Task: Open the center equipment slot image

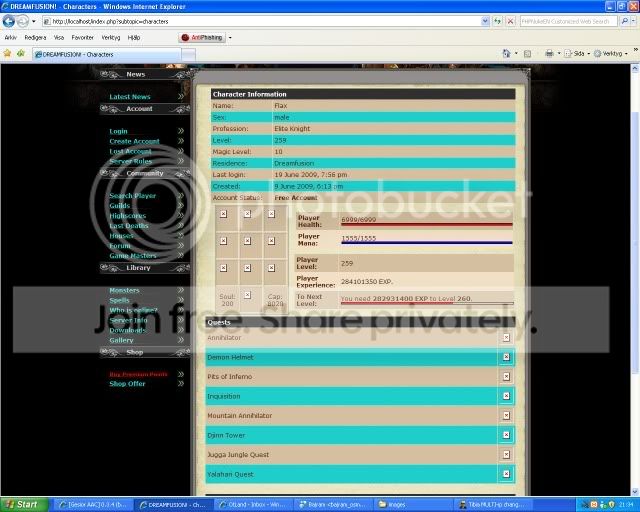Action: pos(247,241)
